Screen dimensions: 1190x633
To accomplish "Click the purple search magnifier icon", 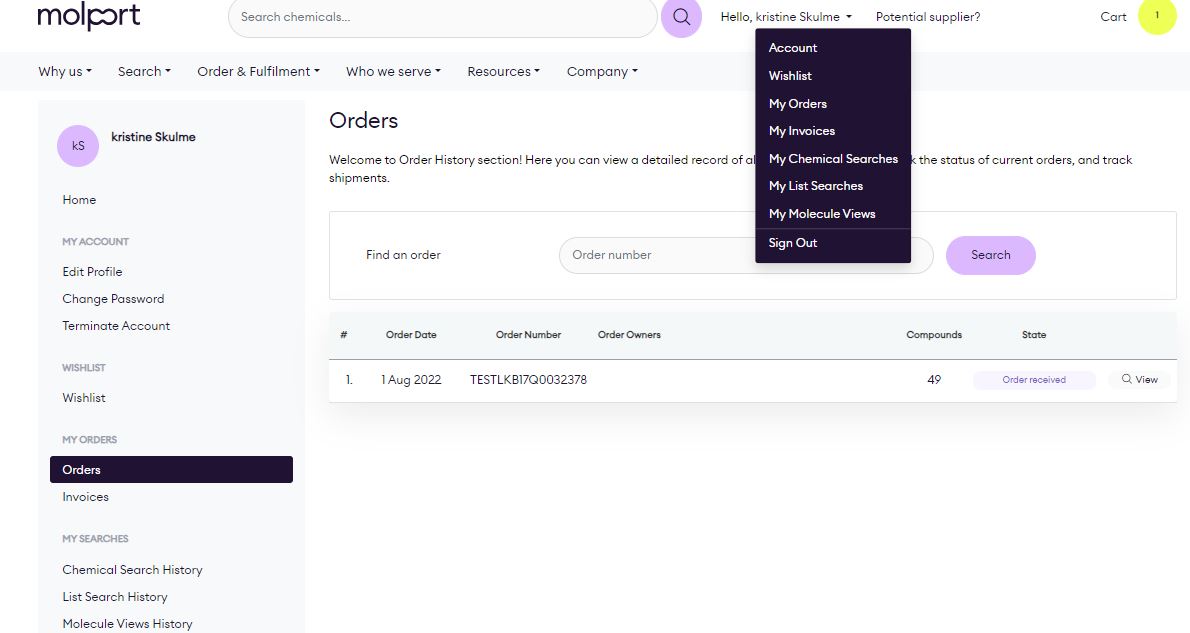I will [681, 19].
